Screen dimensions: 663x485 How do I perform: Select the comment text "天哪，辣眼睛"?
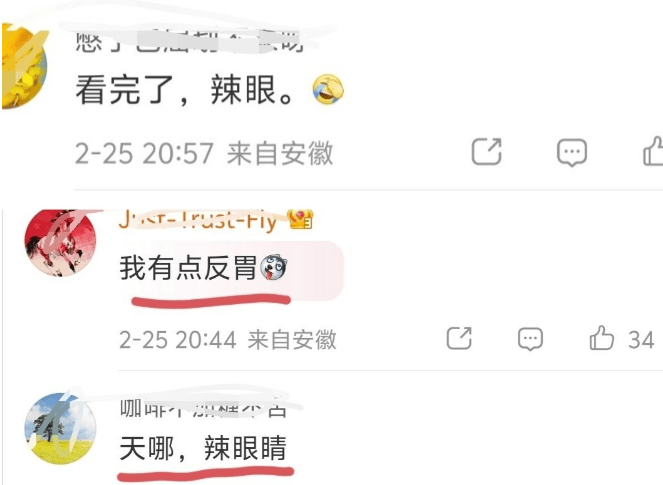203,448
